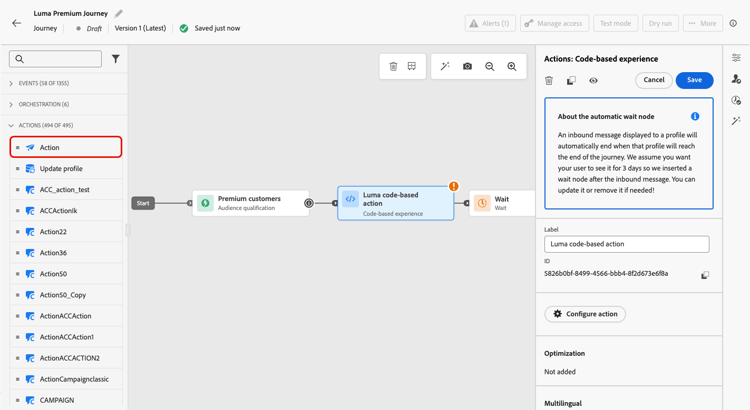The height and width of the screenshot is (410, 750).
Task: Pick Action36 in the actions list
Action: (x=66, y=253)
